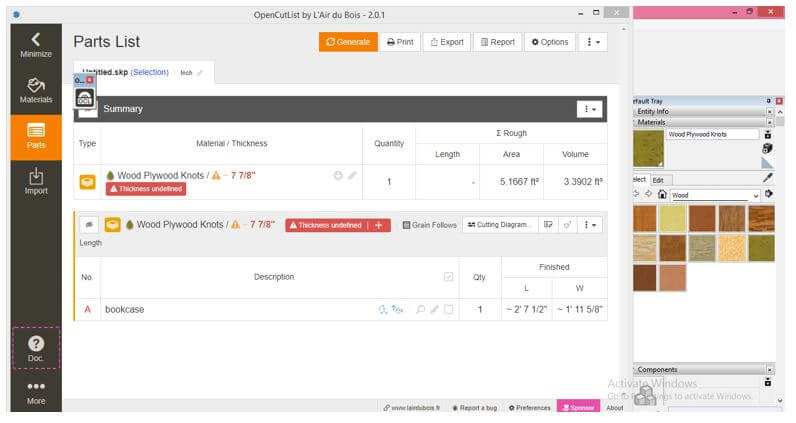Click the dimmed icon after the labels button
This screenshot has height=423, width=796.
568,224
